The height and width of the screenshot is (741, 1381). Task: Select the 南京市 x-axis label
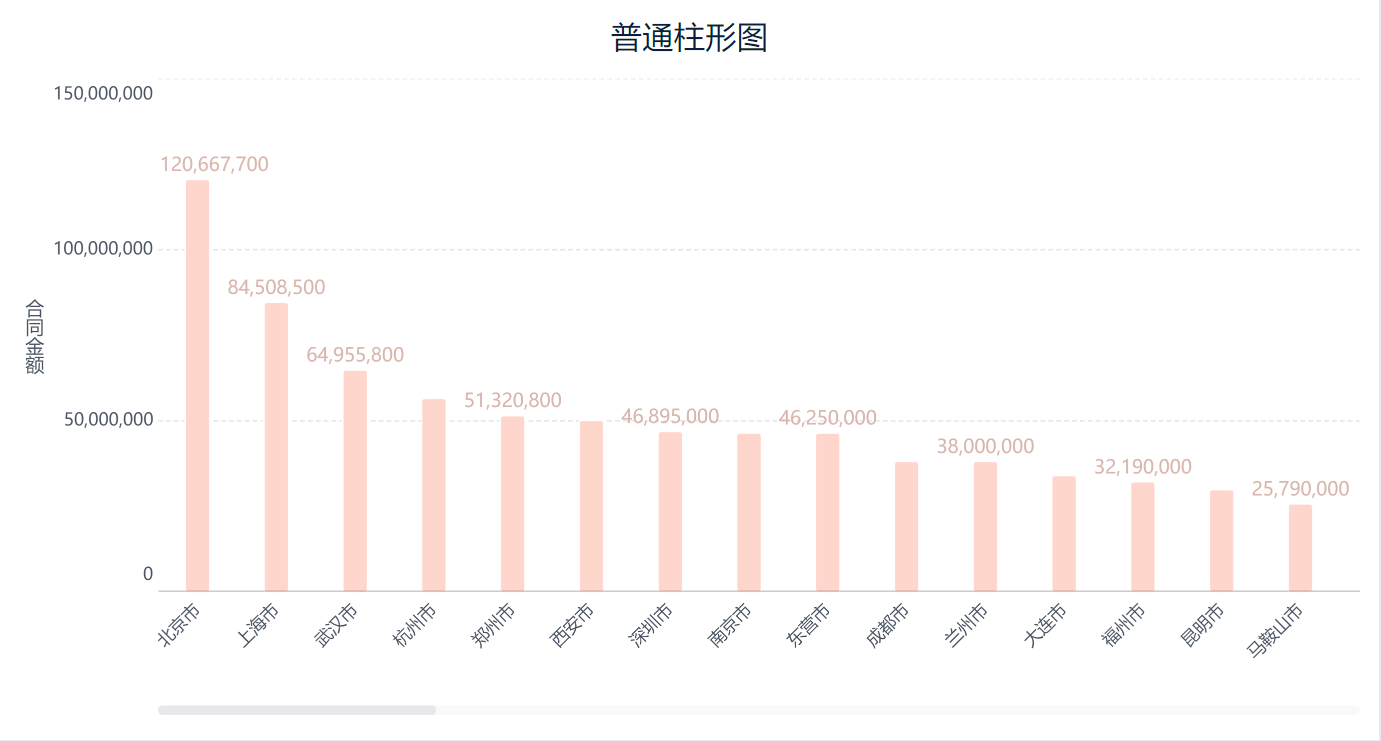coord(728,625)
